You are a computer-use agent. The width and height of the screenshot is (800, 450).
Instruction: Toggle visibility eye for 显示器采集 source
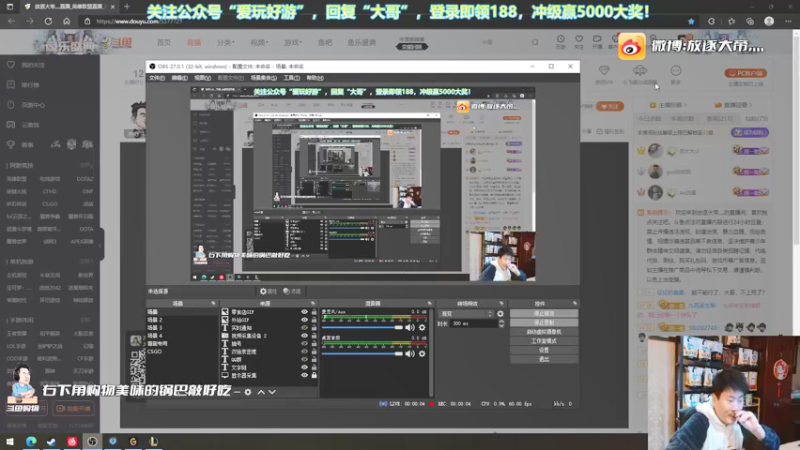coord(304,375)
